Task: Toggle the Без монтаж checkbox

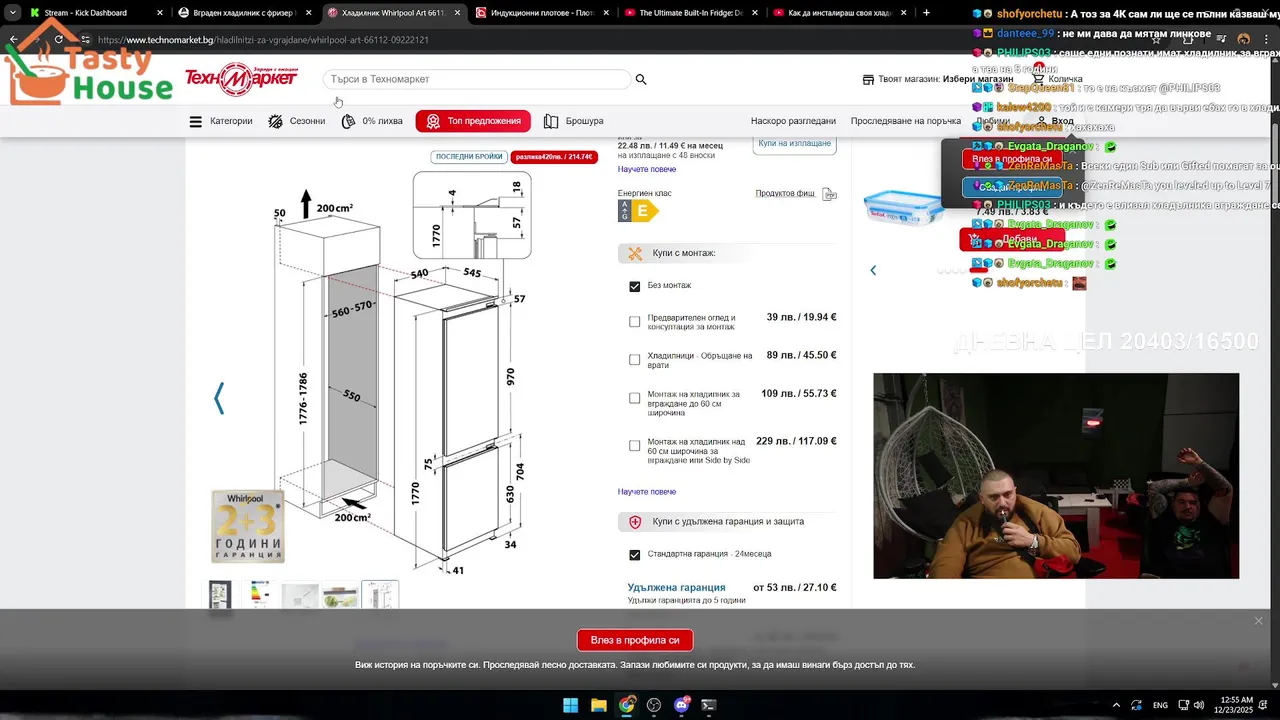Action: (x=634, y=286)
